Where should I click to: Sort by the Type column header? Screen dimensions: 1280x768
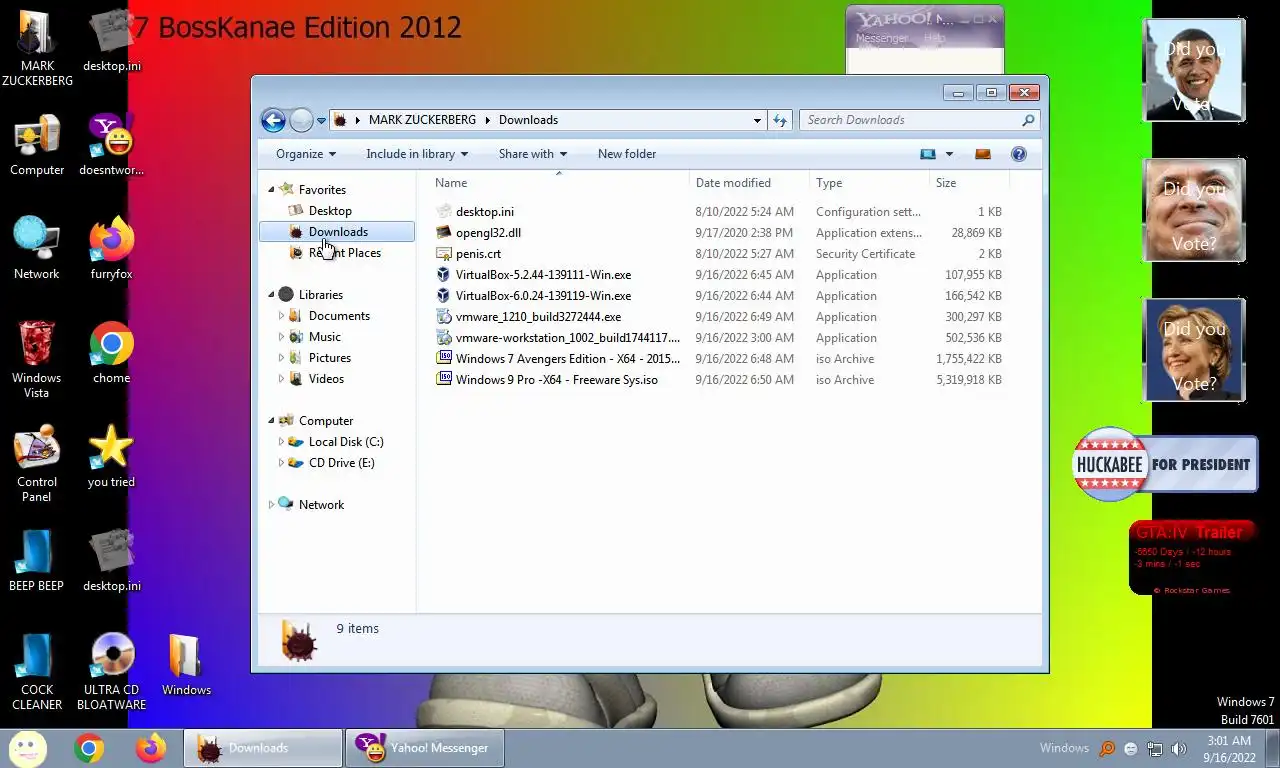pyautogui.click(x=869, y=183)
